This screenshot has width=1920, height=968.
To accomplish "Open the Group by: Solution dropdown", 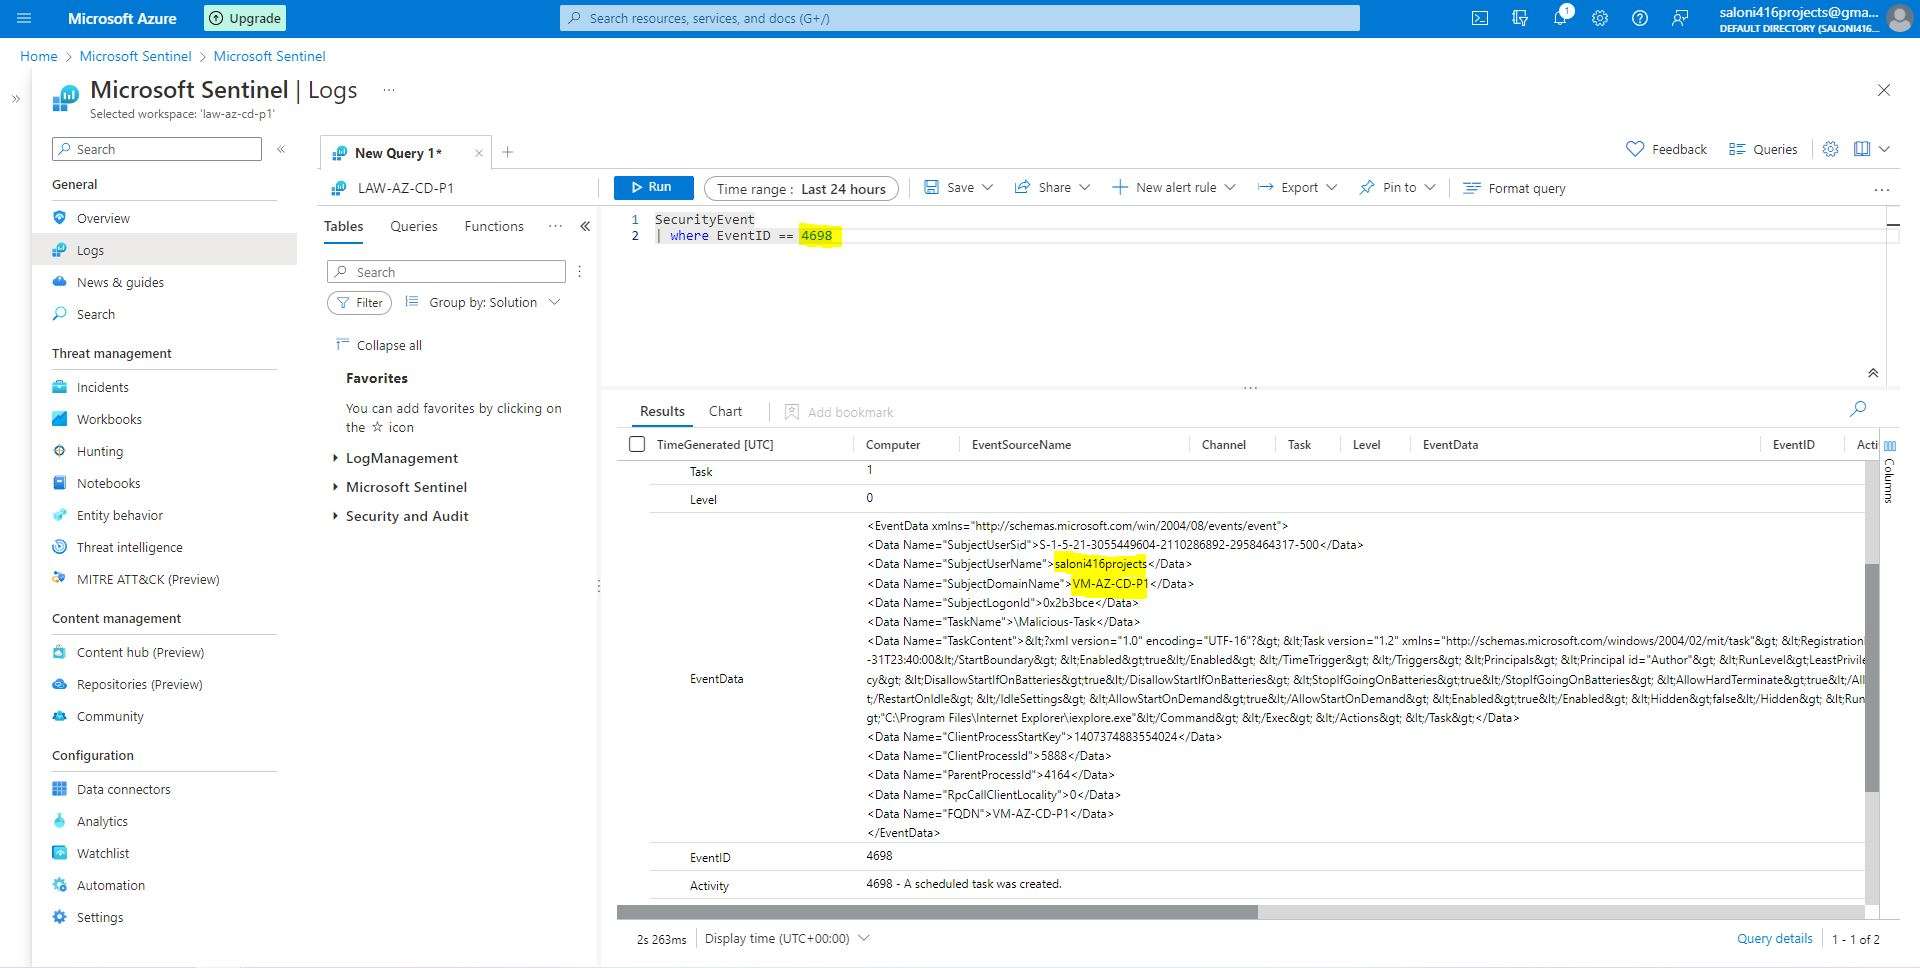I will point(482,302).
